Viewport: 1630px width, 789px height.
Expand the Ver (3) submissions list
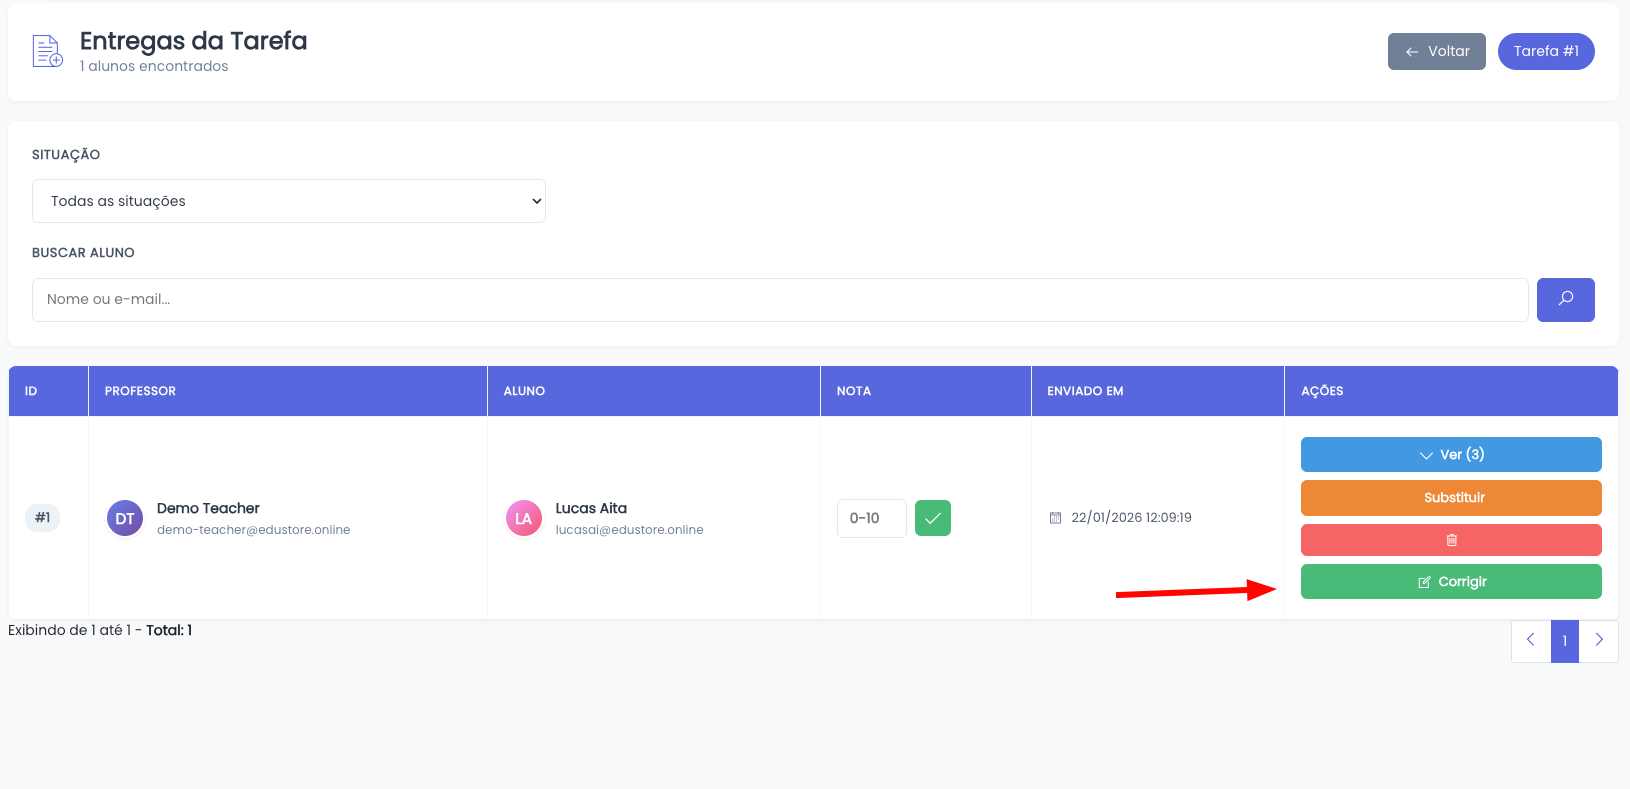point(1450,454)
